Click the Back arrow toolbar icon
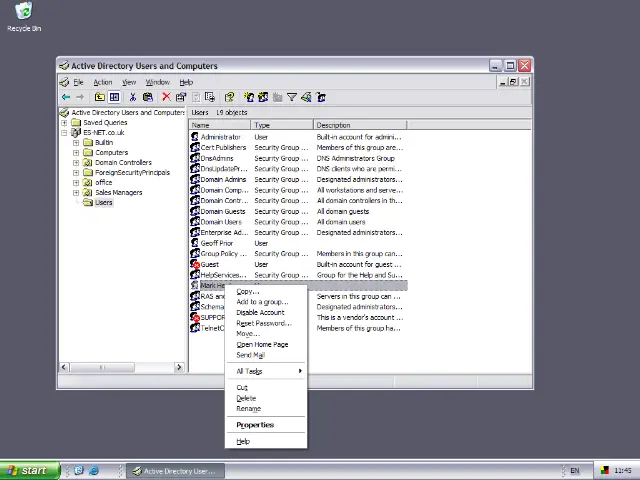This screenshot has height=480, width=640. [x=66, y=97]
